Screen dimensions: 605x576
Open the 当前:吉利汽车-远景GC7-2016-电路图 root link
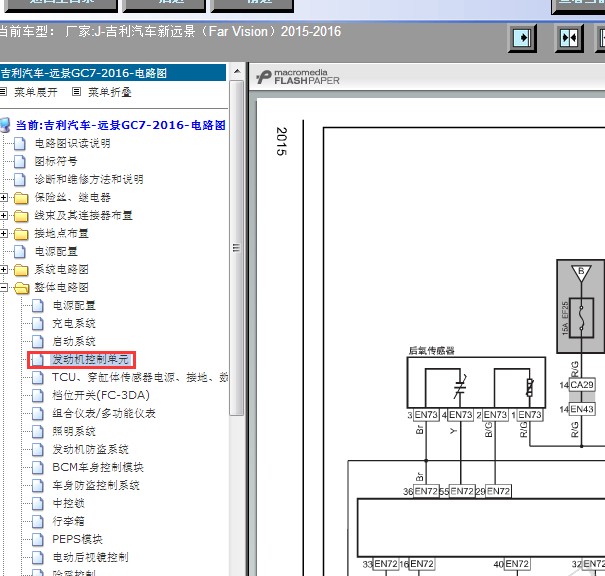[x=121, y=125]
